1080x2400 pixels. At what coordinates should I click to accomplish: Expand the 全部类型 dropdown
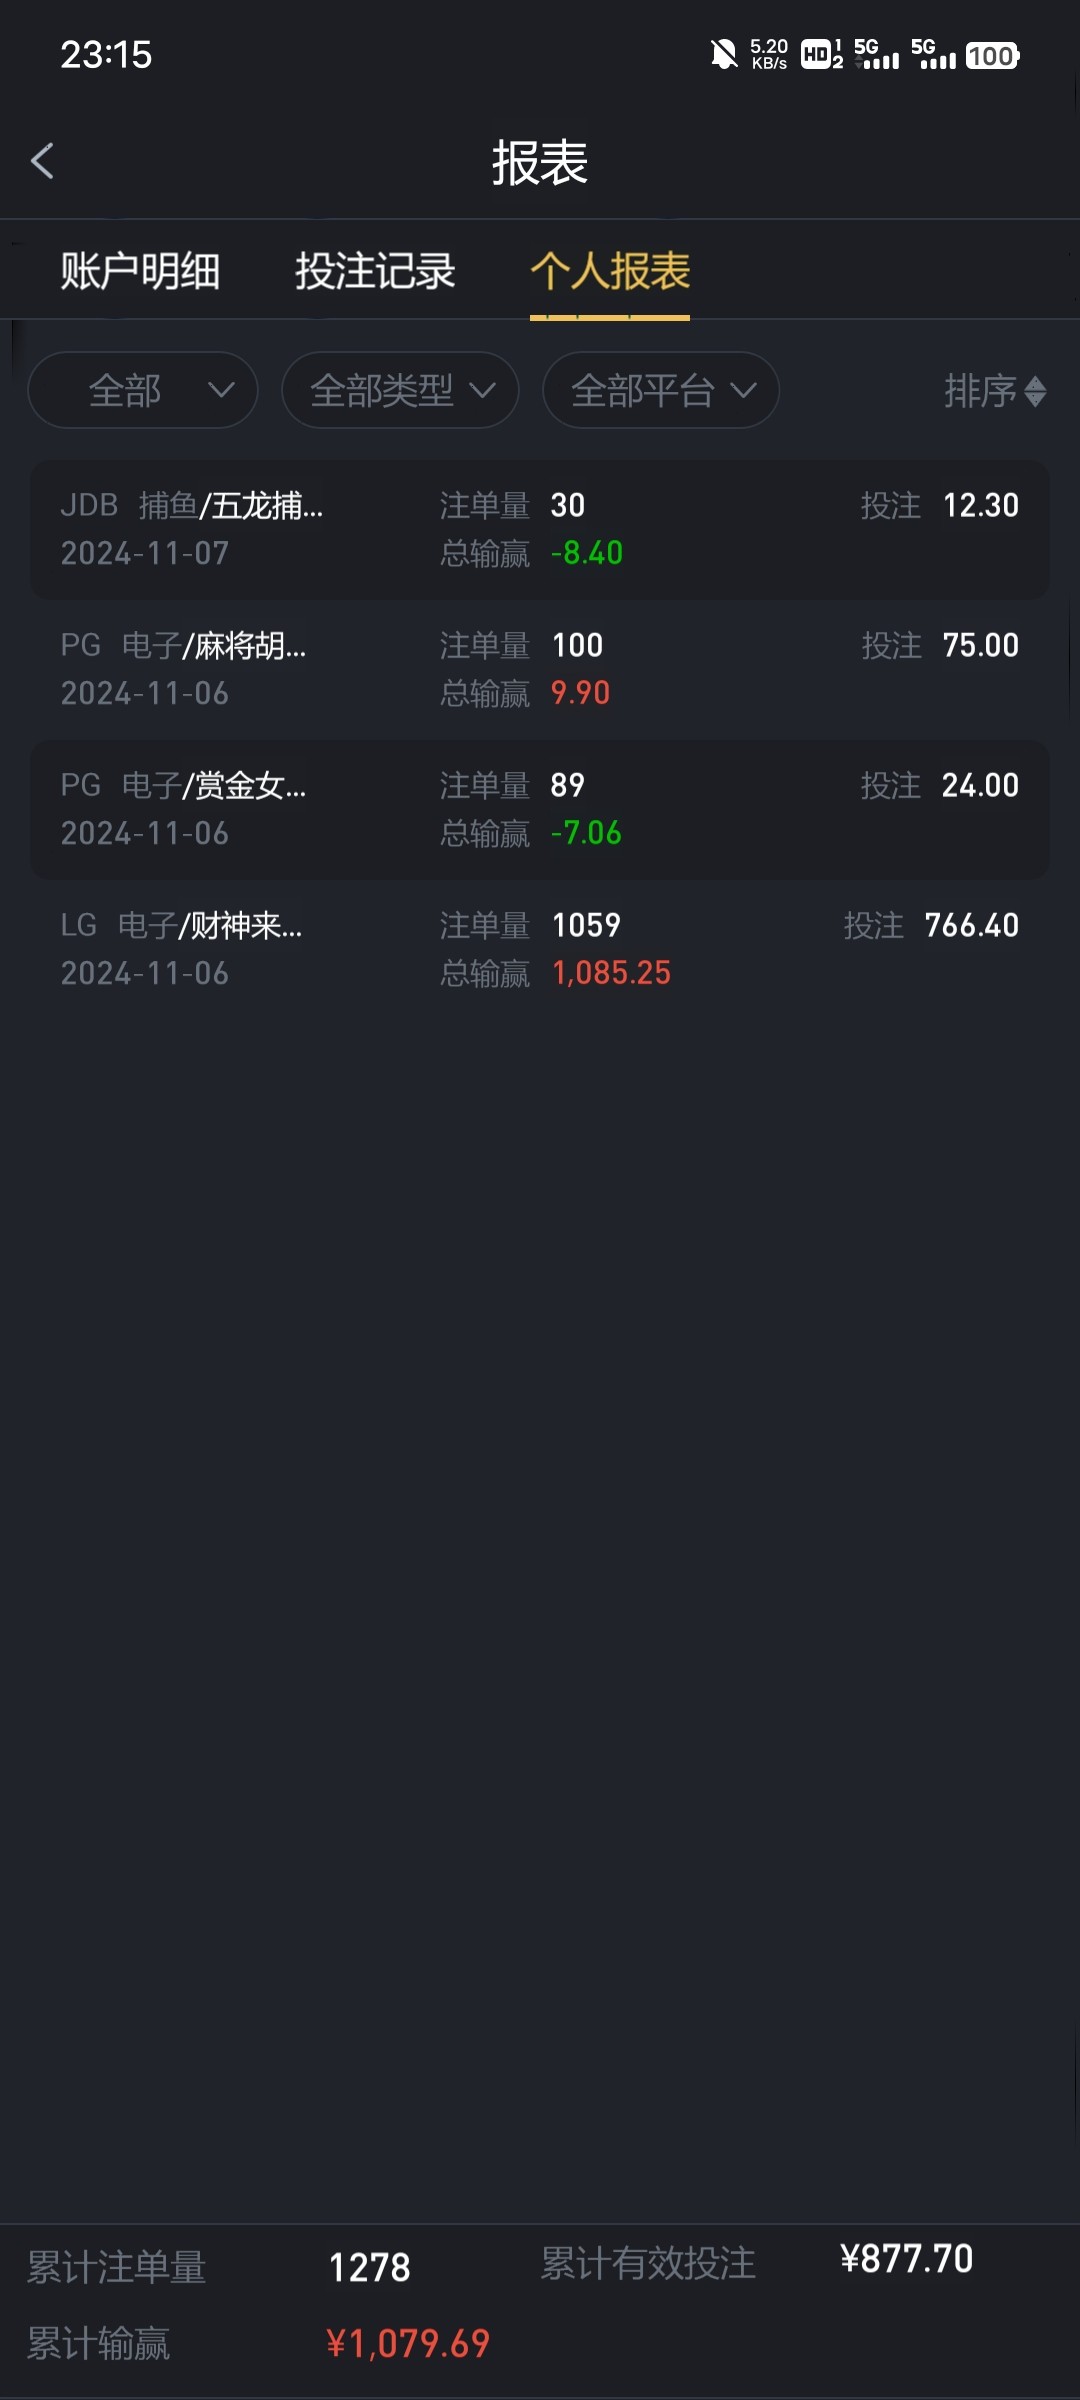tap(400, 390)
